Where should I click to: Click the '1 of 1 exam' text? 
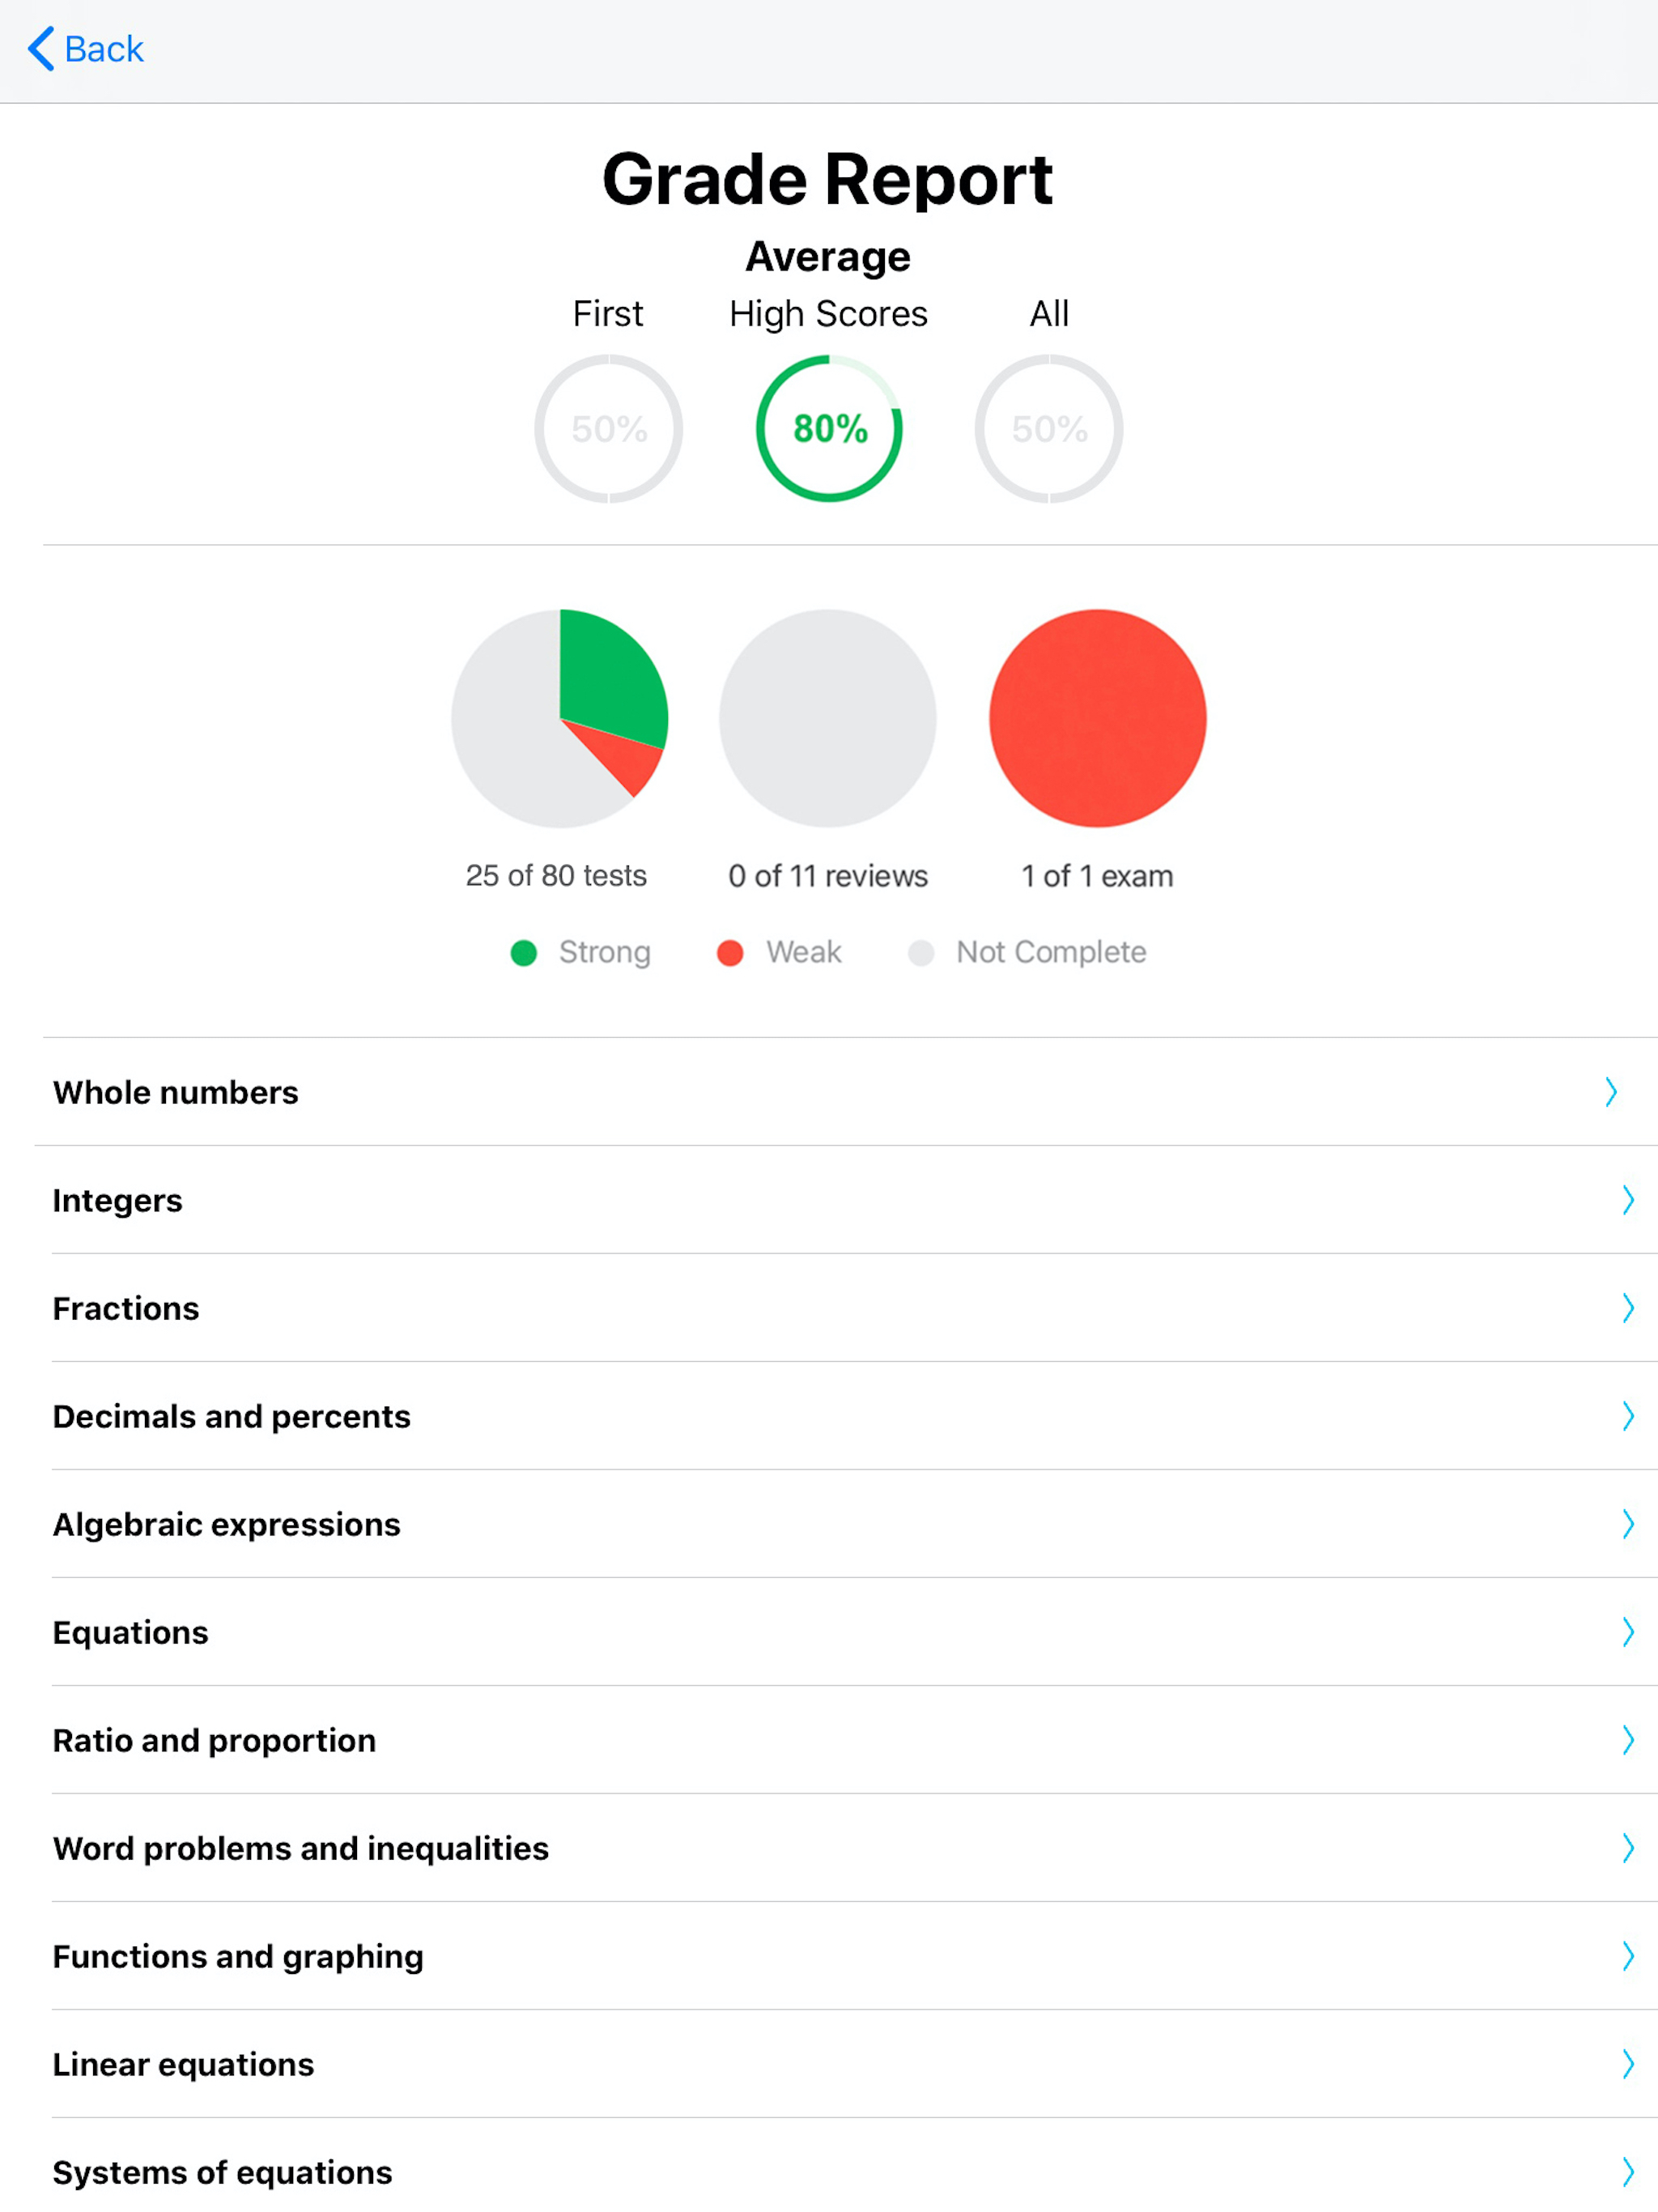[1097, 876]
